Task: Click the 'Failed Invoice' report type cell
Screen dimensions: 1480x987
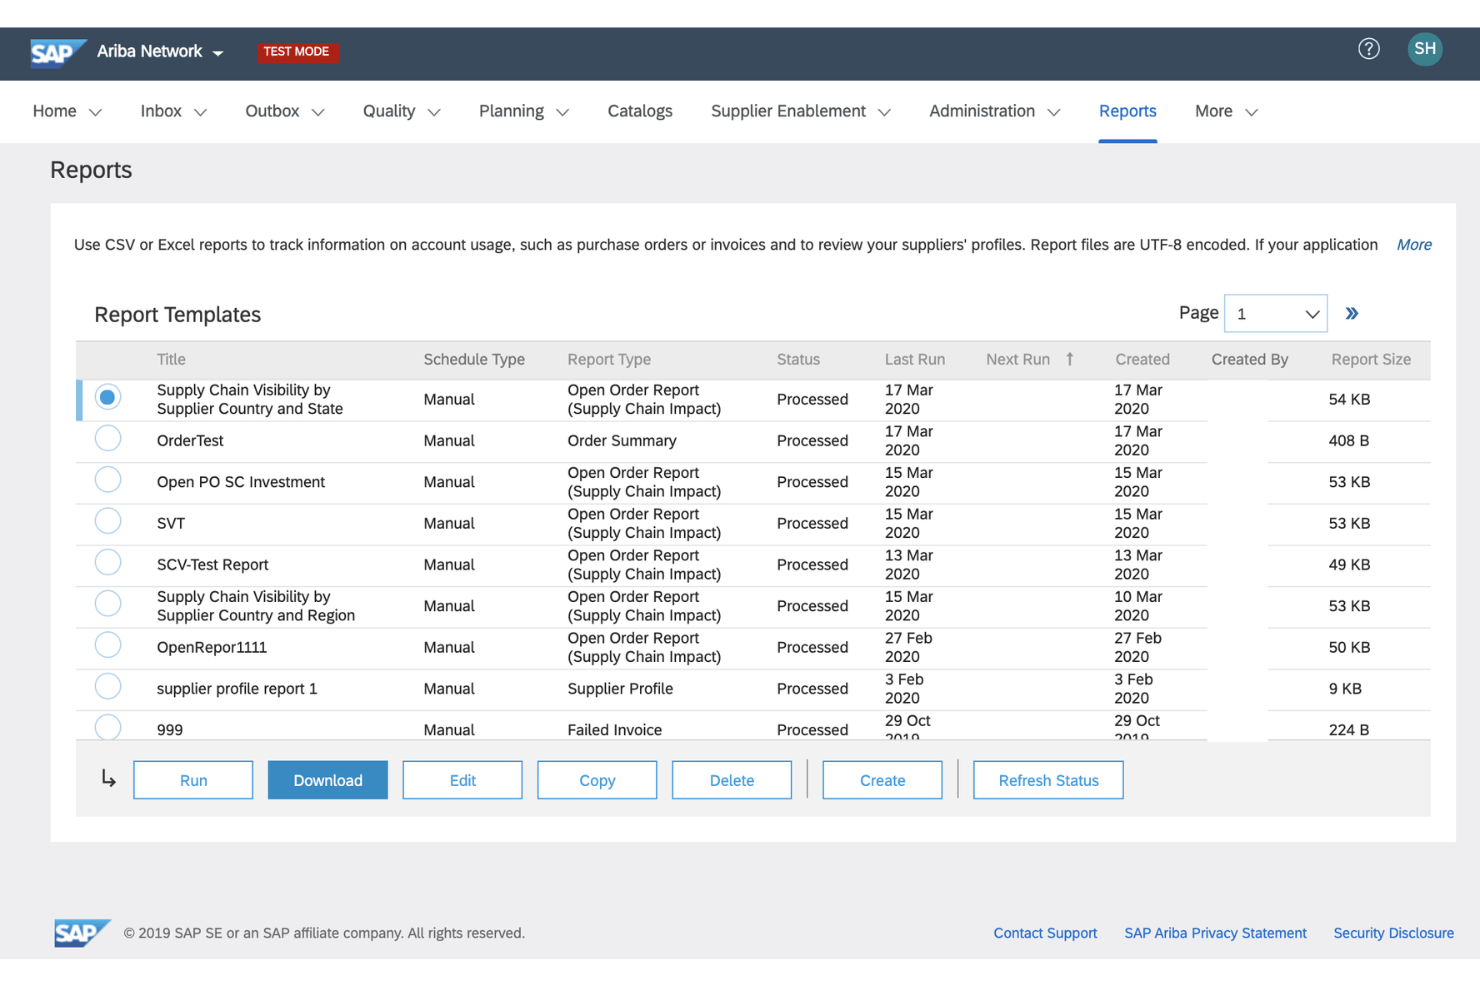Action: (615, 729)
